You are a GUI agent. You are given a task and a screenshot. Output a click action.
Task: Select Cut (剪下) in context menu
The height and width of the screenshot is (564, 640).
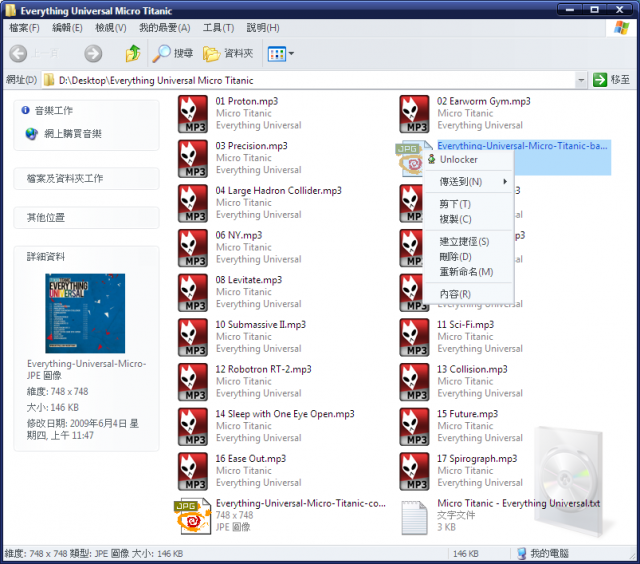pos(468,204)
